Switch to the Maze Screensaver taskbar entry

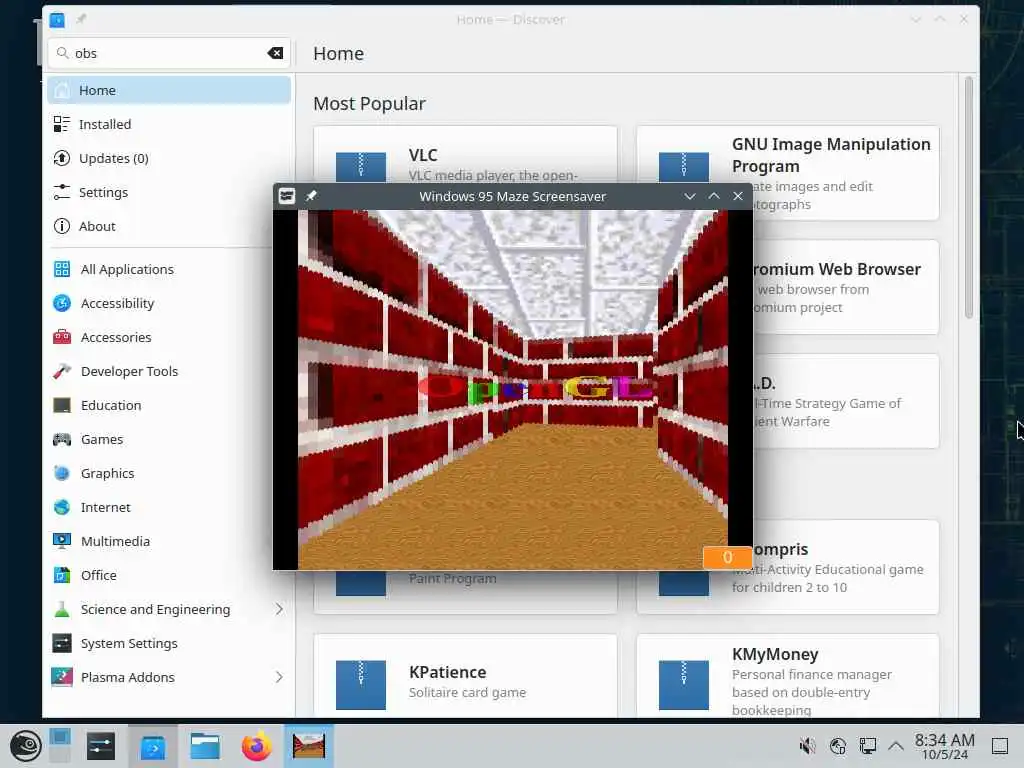click(309, 746)
